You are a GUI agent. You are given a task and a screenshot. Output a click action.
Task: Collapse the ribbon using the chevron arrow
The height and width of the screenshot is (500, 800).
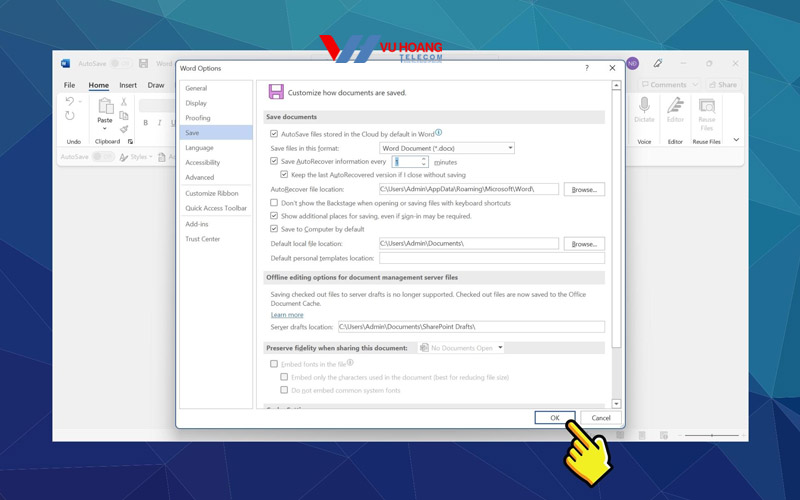click(737, 140)
